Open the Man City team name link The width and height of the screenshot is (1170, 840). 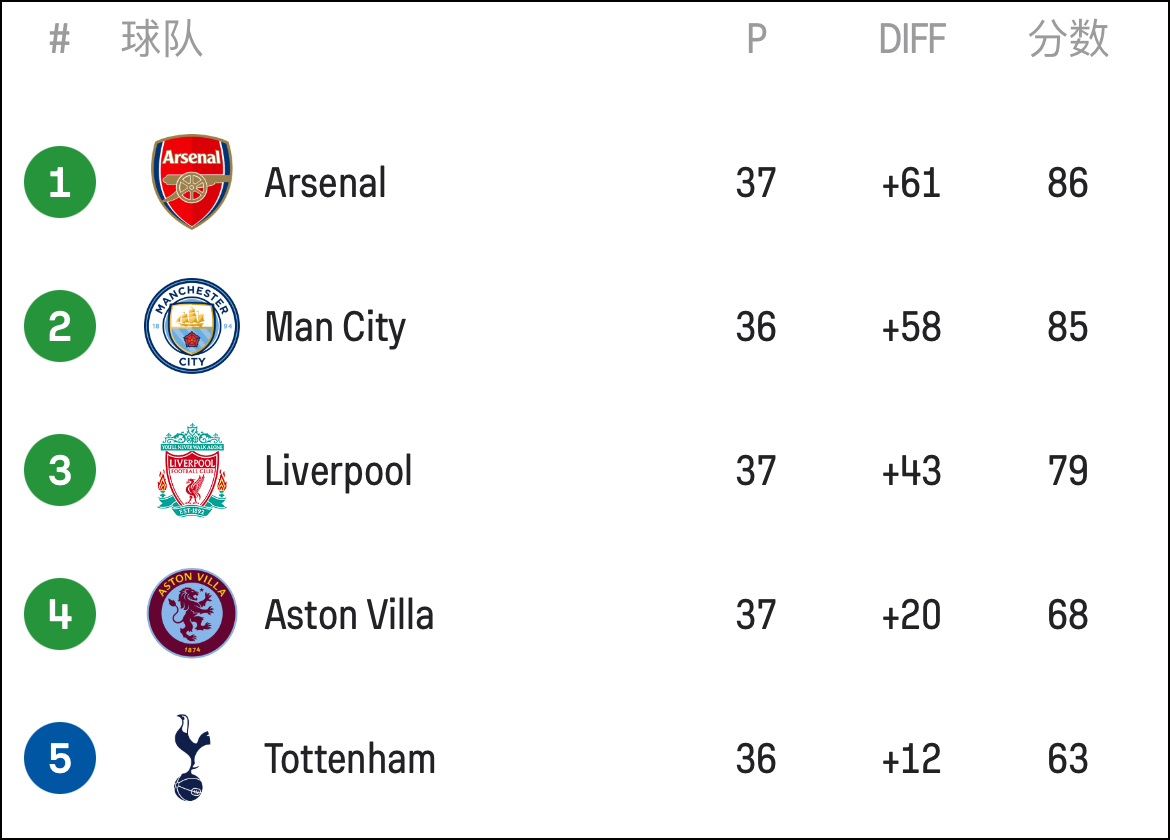click(x=335, y=328)
